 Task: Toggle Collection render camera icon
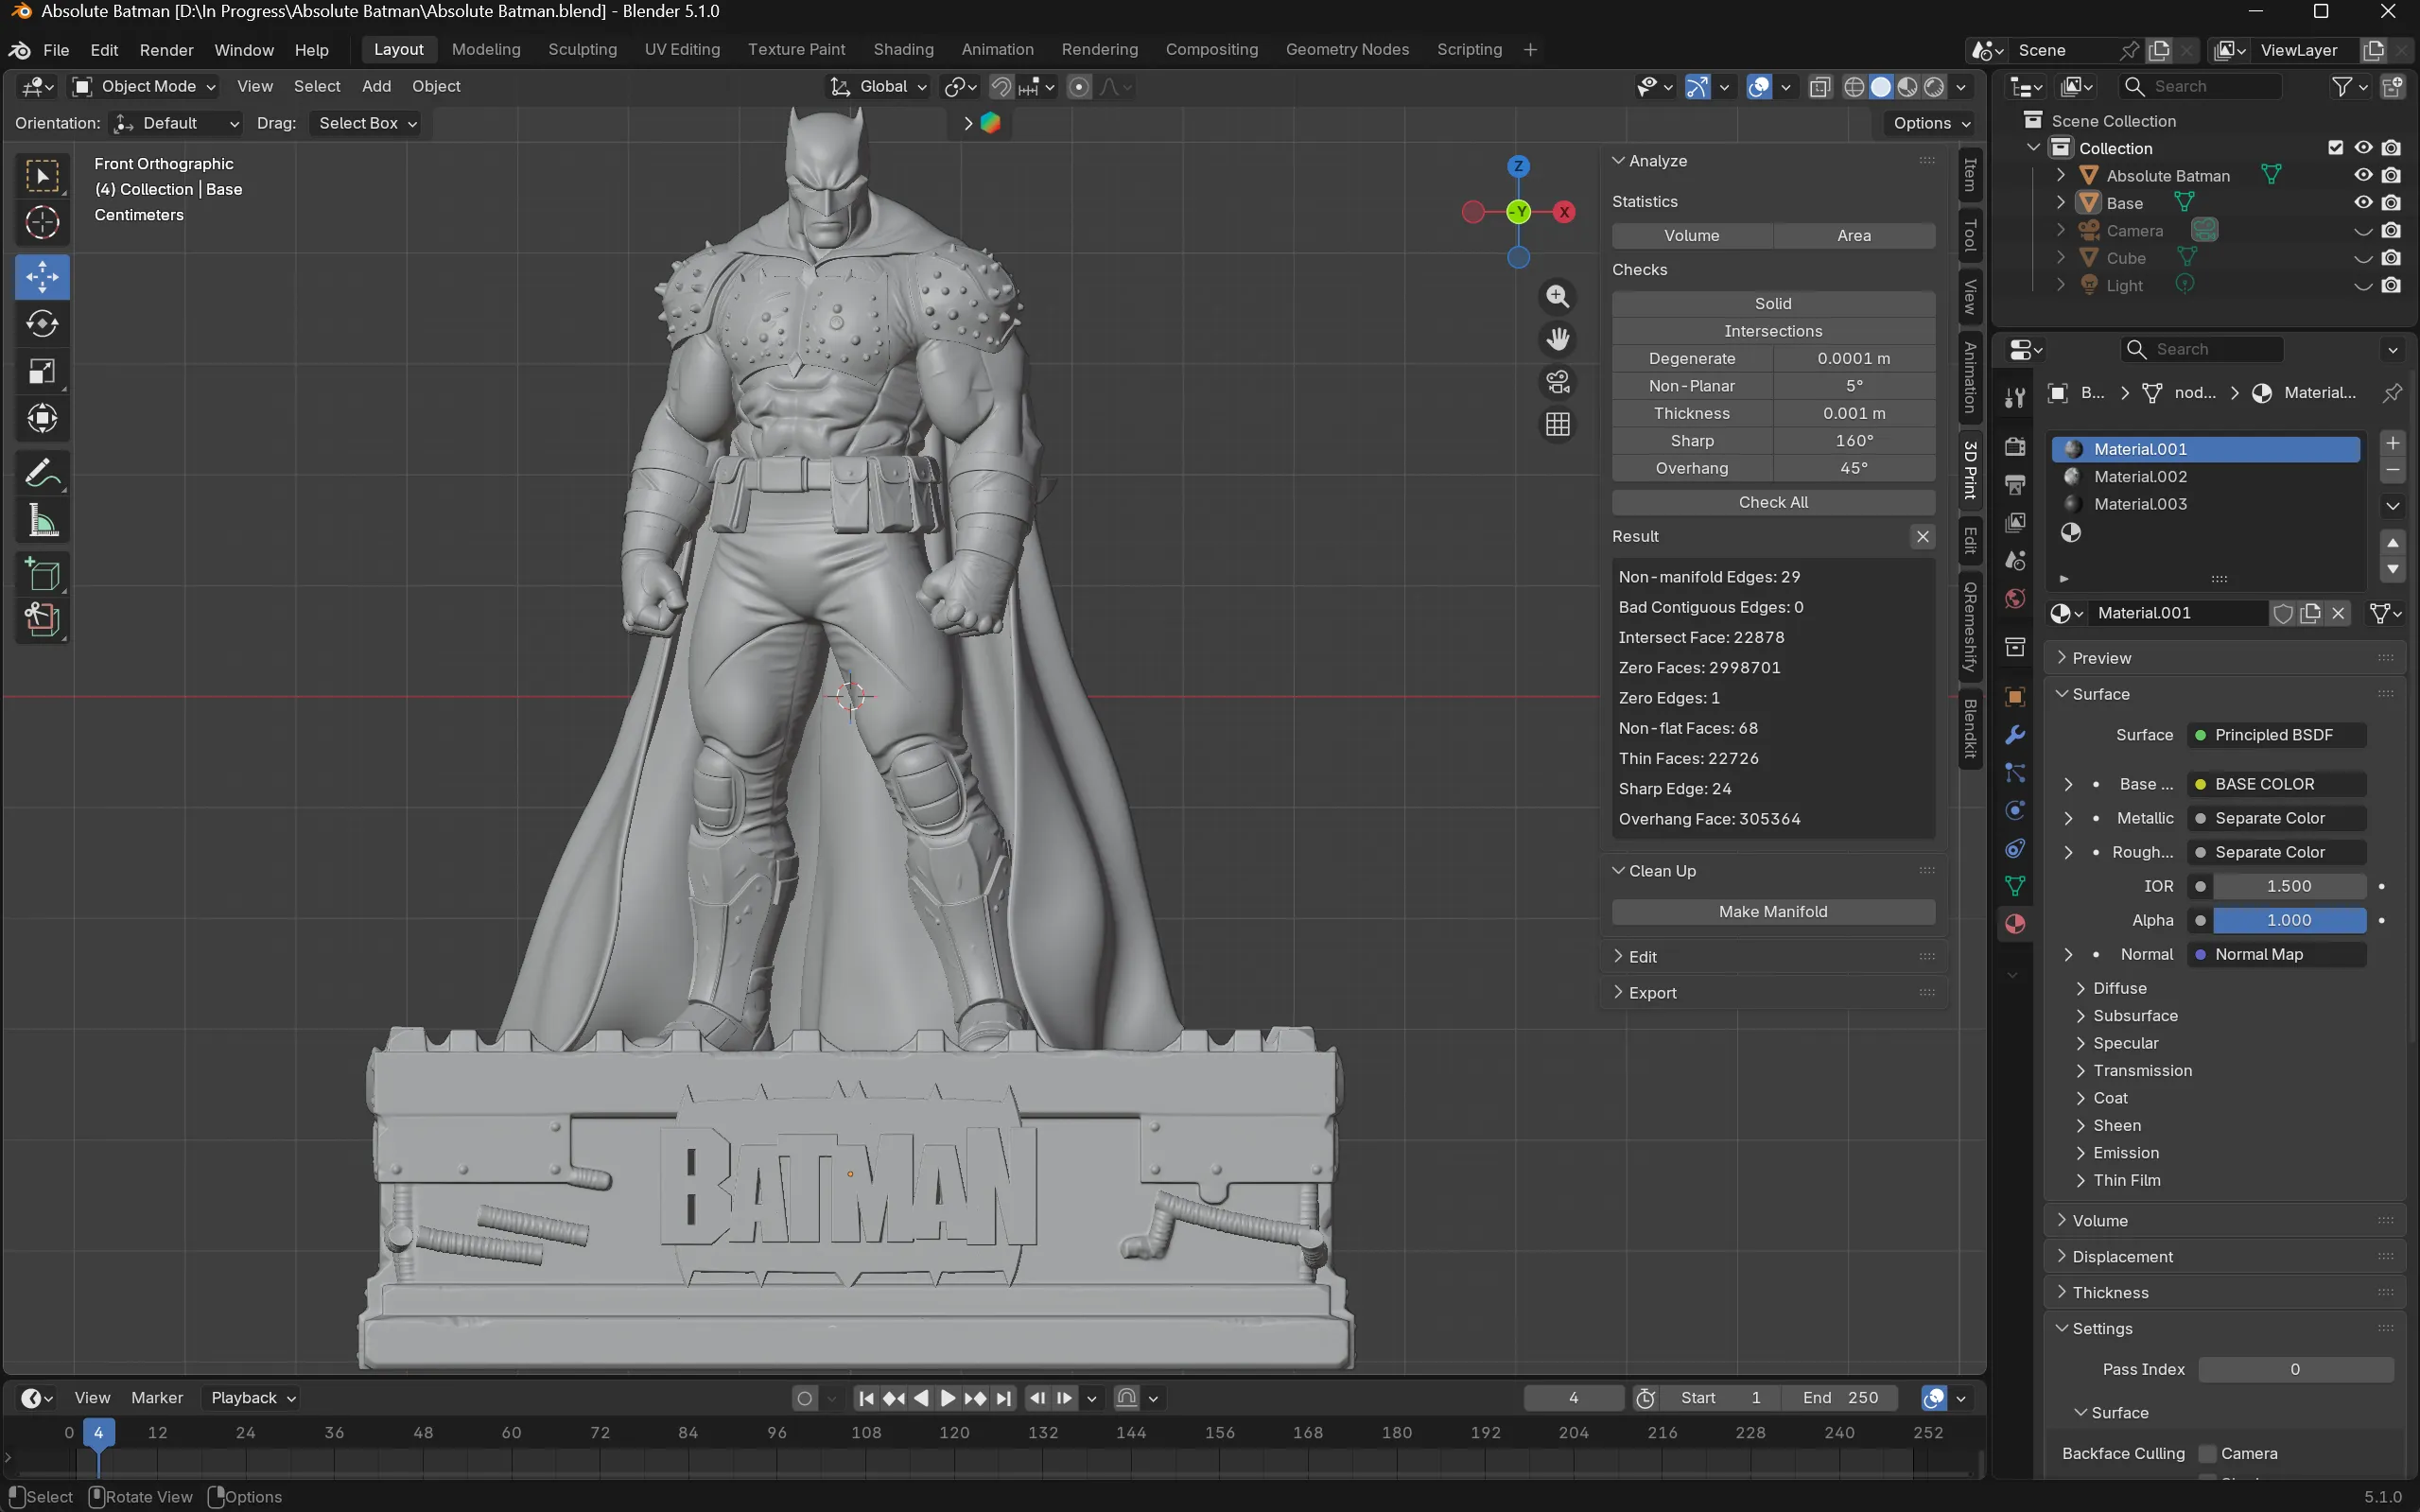pos(2391,148)
